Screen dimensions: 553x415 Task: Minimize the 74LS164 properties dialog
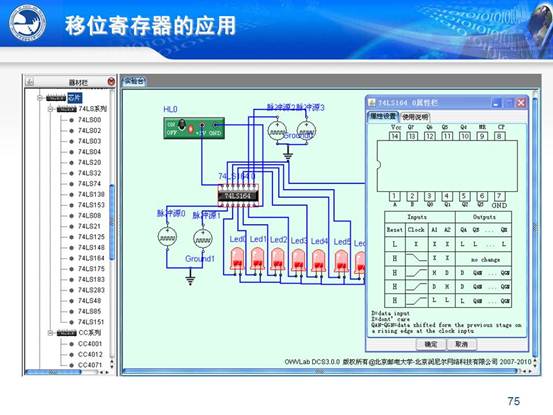tap(496, 103)
